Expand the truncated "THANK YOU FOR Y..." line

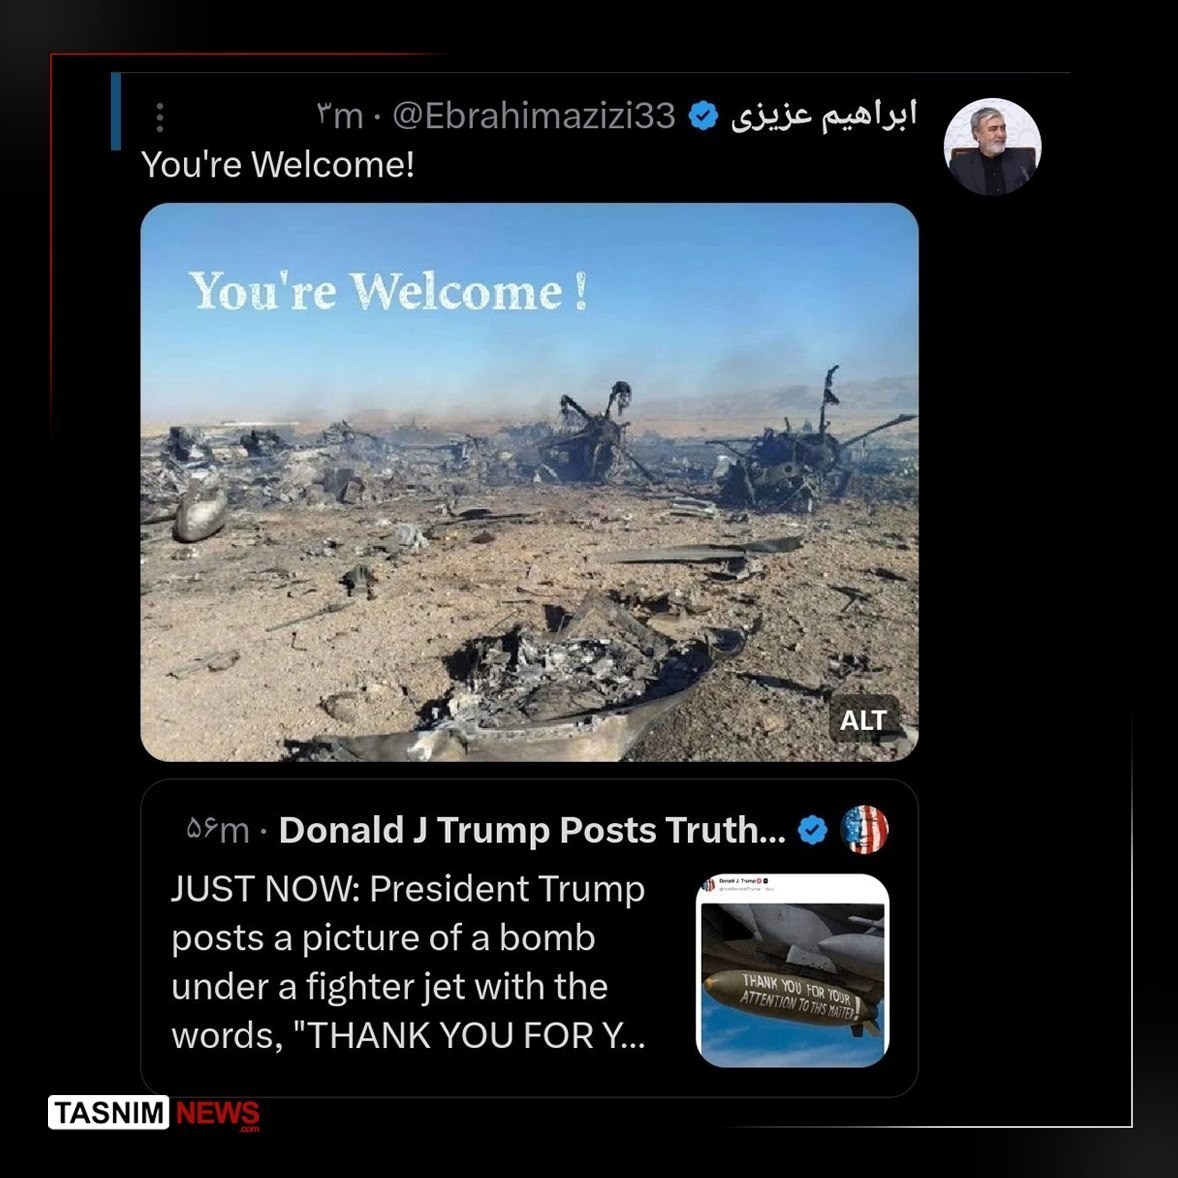[408, 1036]
